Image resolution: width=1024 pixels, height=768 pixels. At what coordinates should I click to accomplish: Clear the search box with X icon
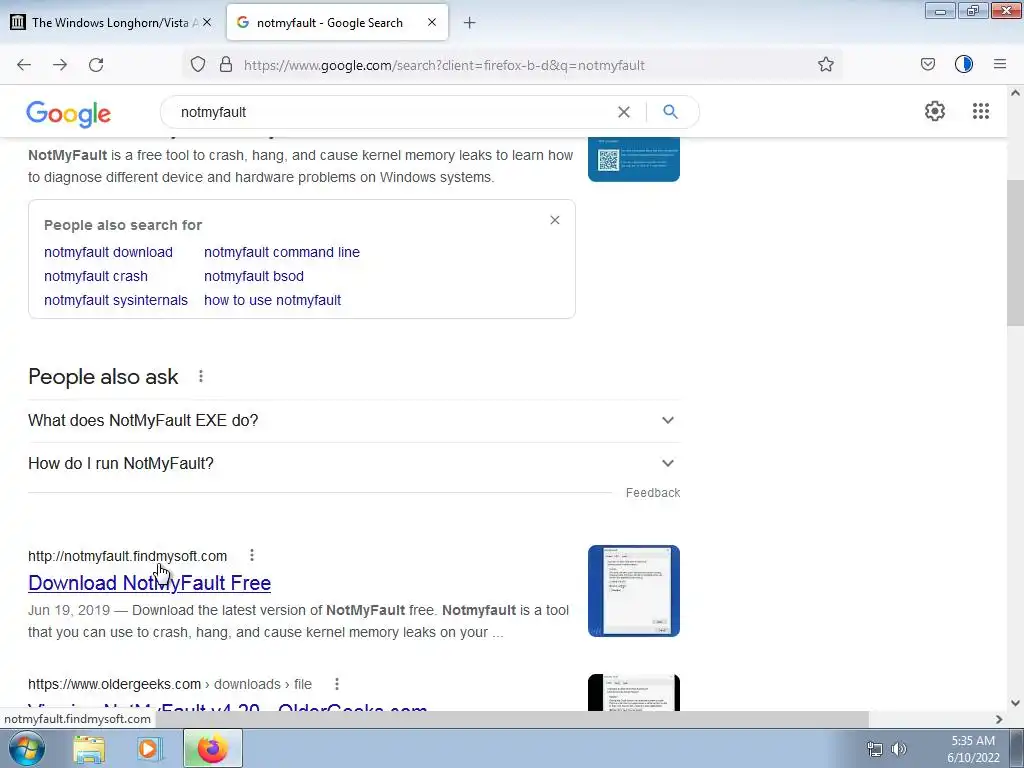click(624, 112)
